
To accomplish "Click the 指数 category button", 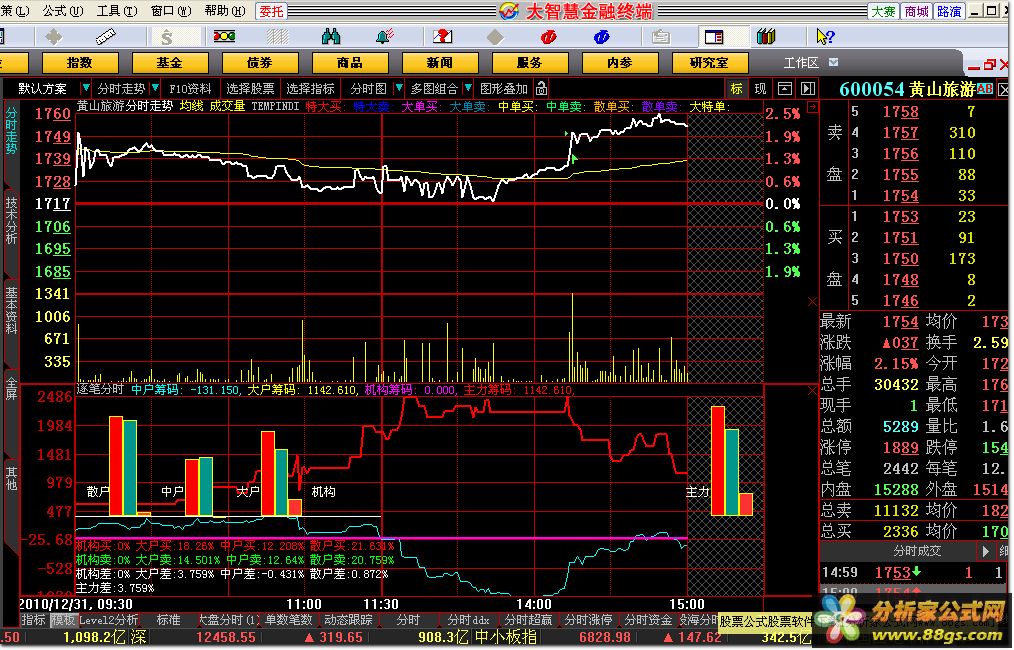I will [x=80, y=63].
